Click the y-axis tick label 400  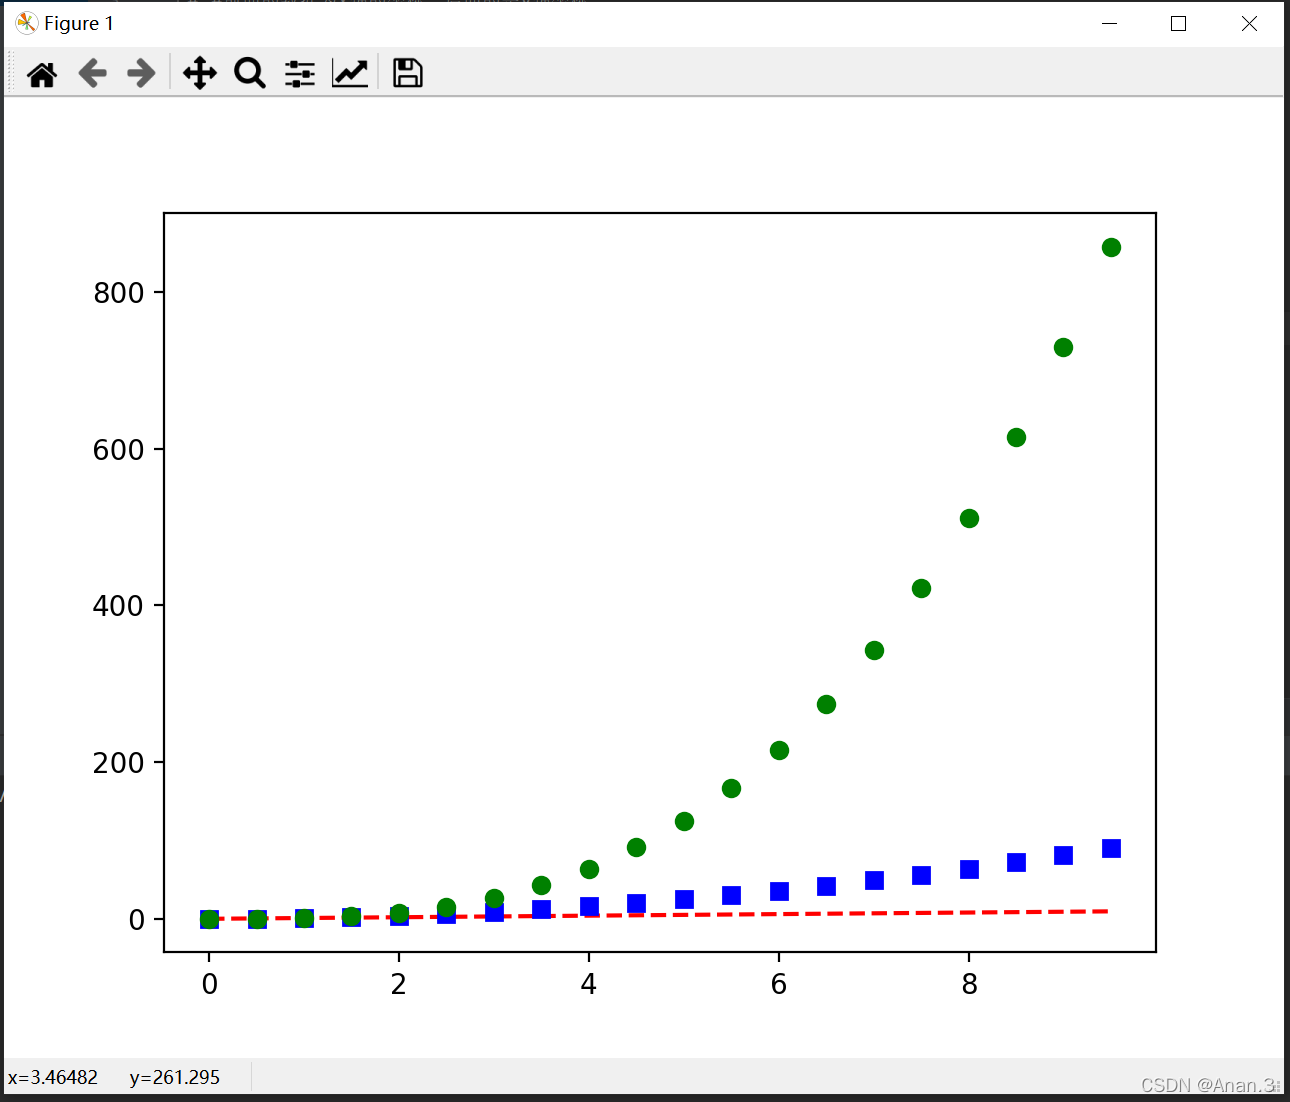118,606
